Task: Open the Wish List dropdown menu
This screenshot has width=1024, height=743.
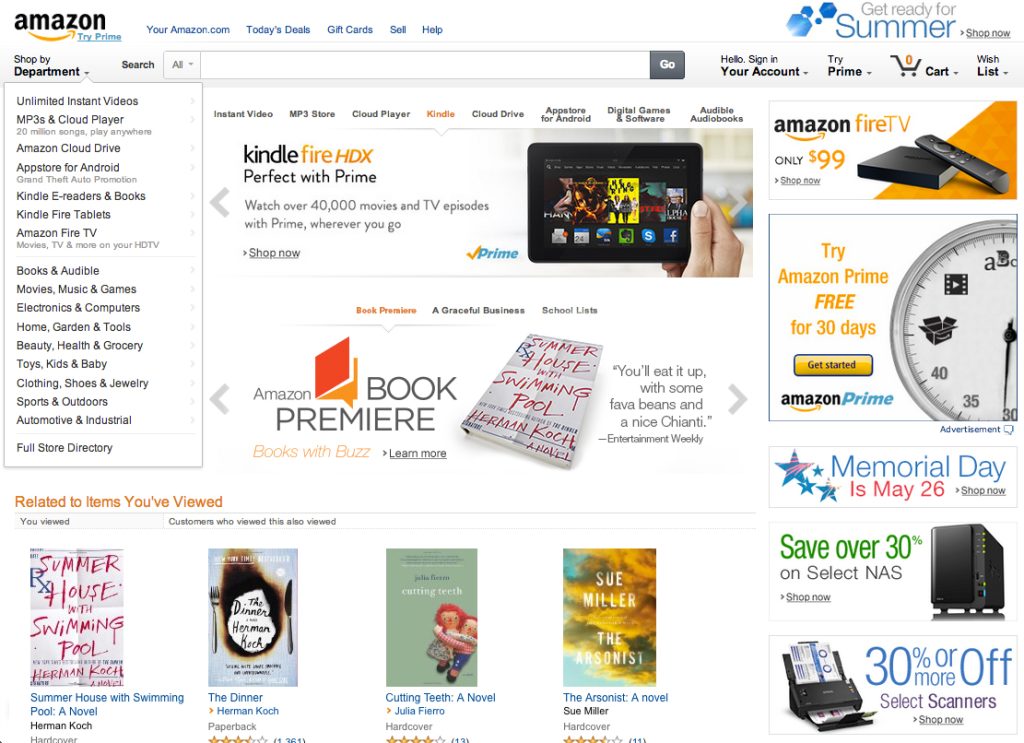Action: (992, 66)
